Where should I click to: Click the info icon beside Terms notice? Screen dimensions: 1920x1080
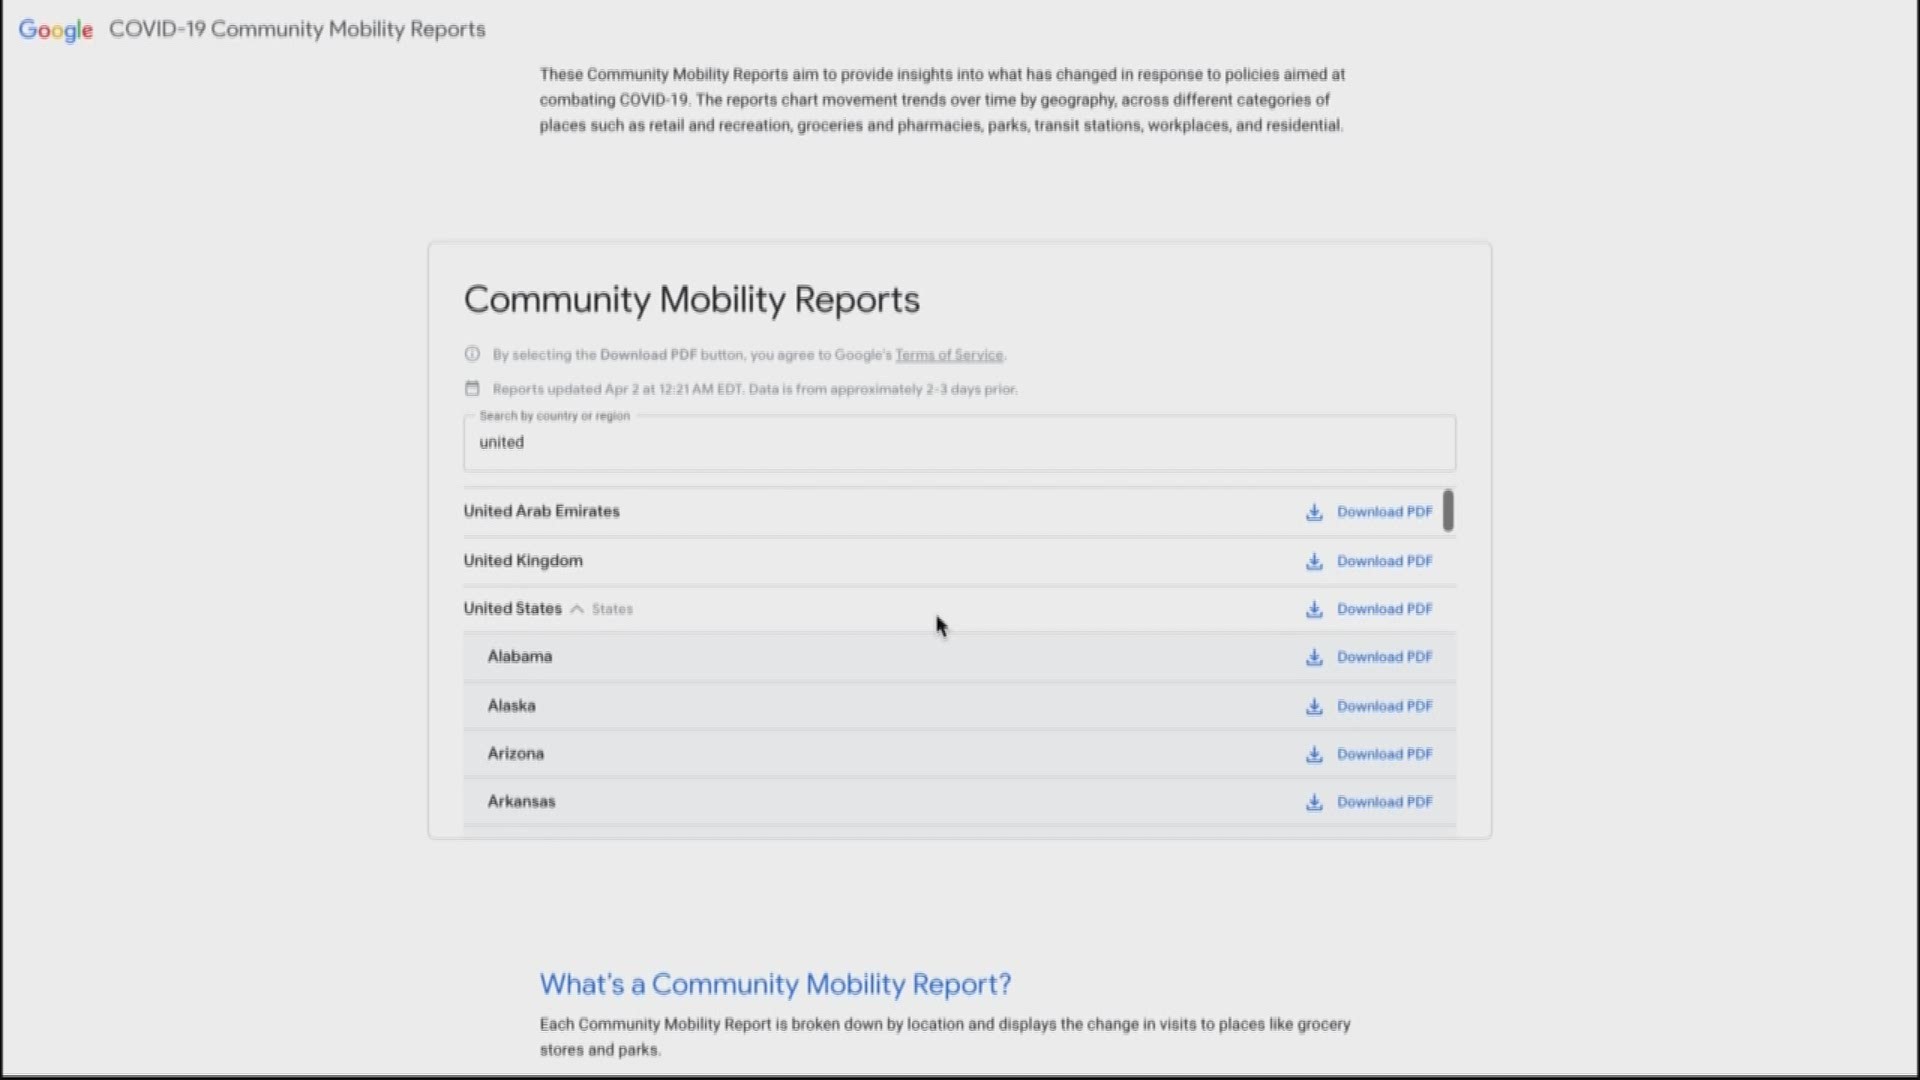pos(472,354)
